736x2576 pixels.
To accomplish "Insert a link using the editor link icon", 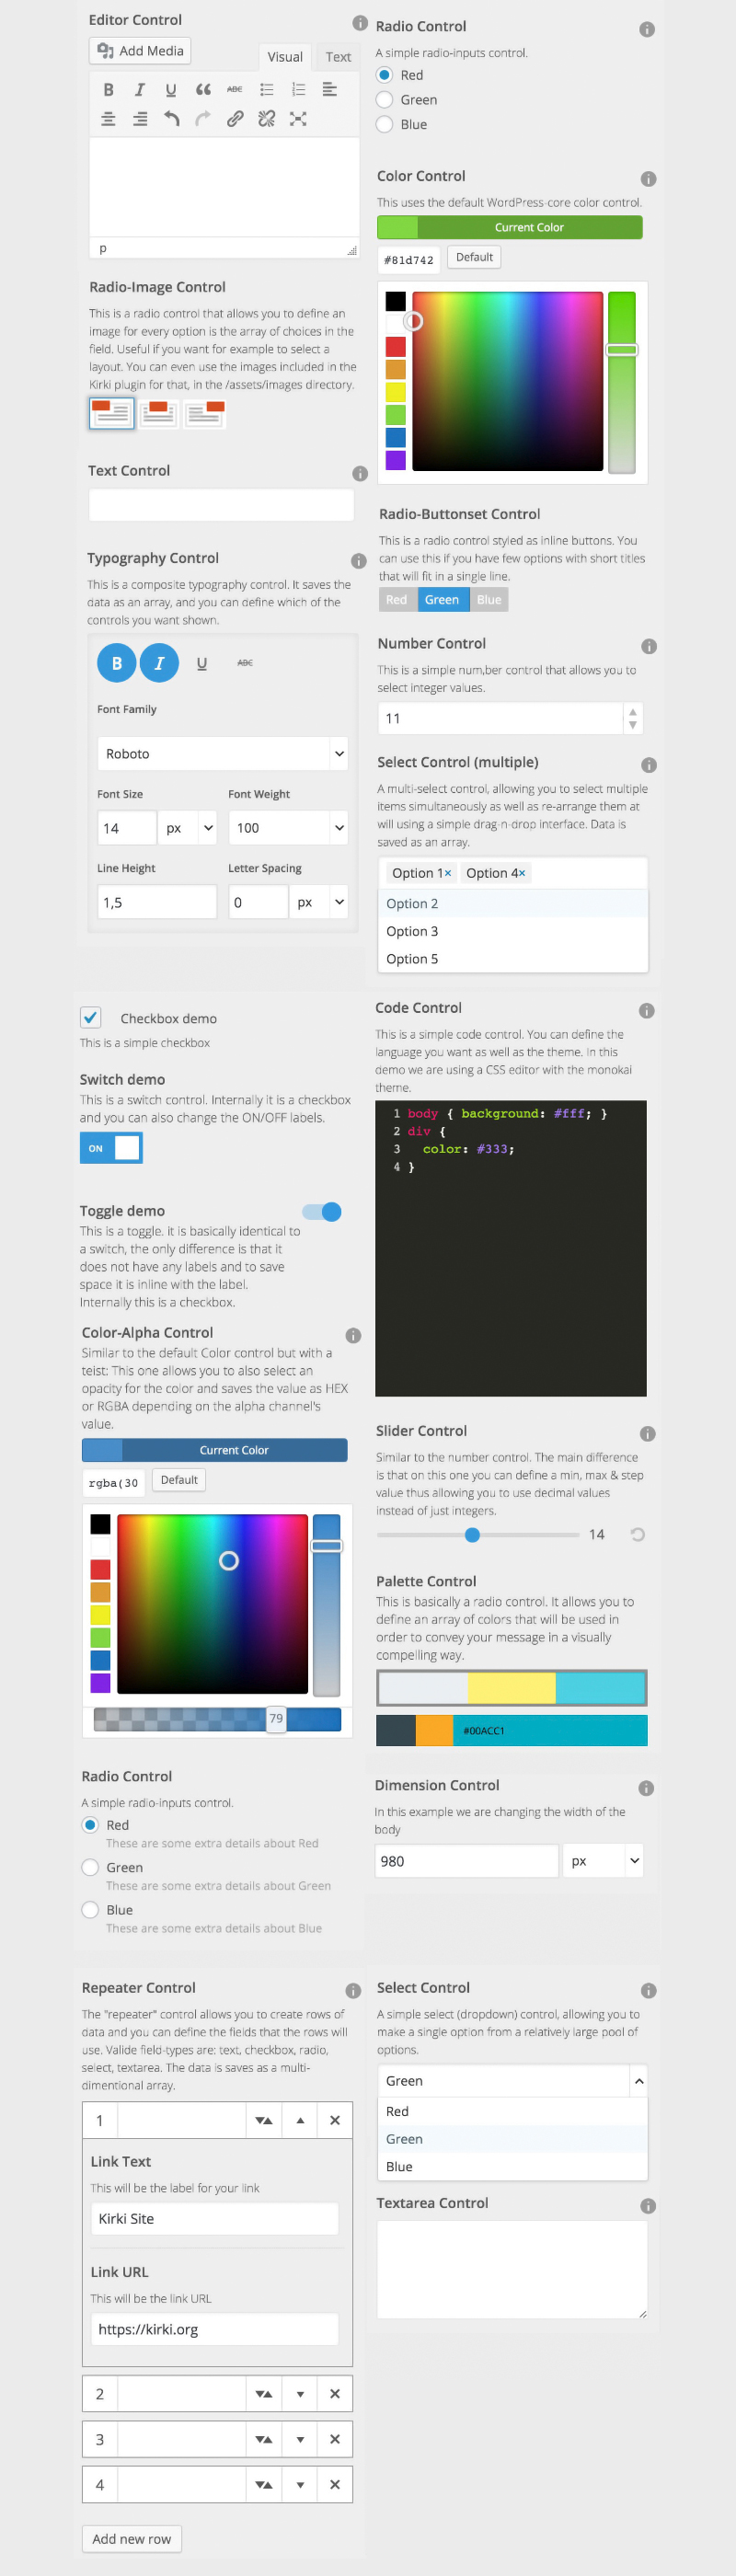I will 235,119.
